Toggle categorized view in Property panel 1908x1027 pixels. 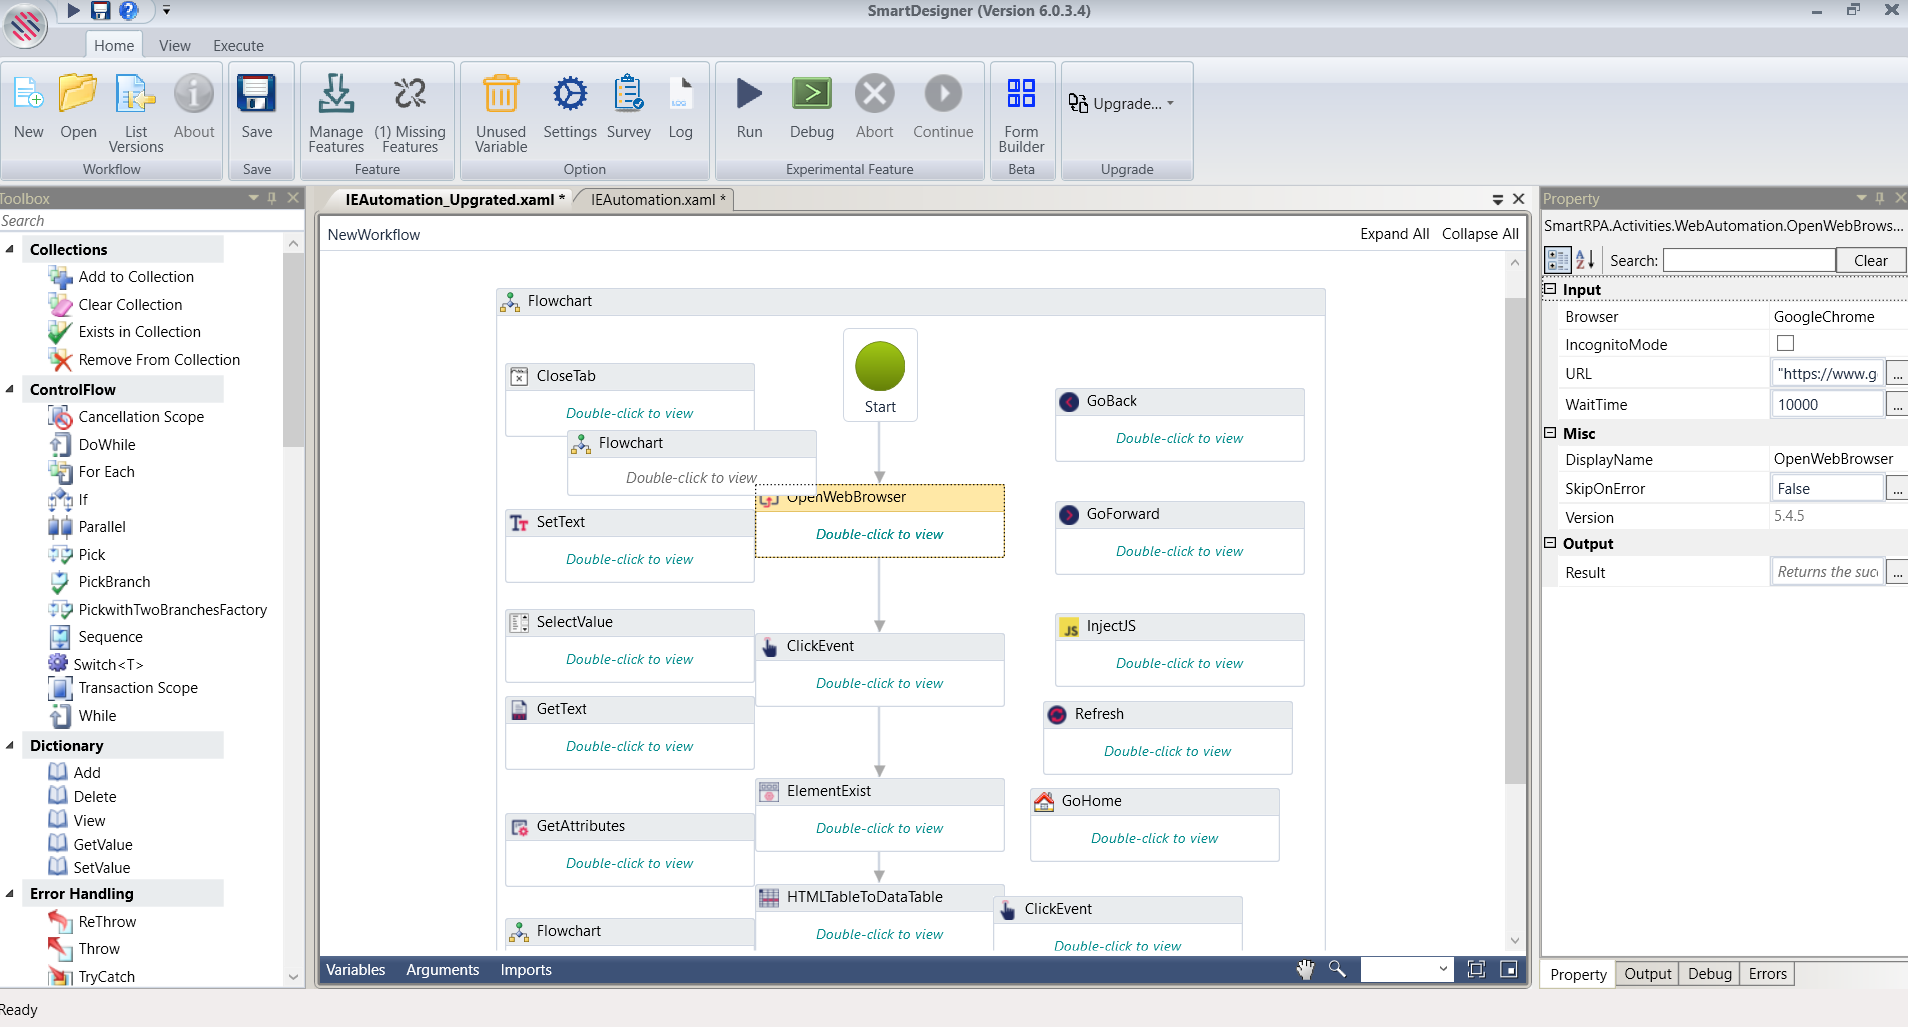point(1558,260)
